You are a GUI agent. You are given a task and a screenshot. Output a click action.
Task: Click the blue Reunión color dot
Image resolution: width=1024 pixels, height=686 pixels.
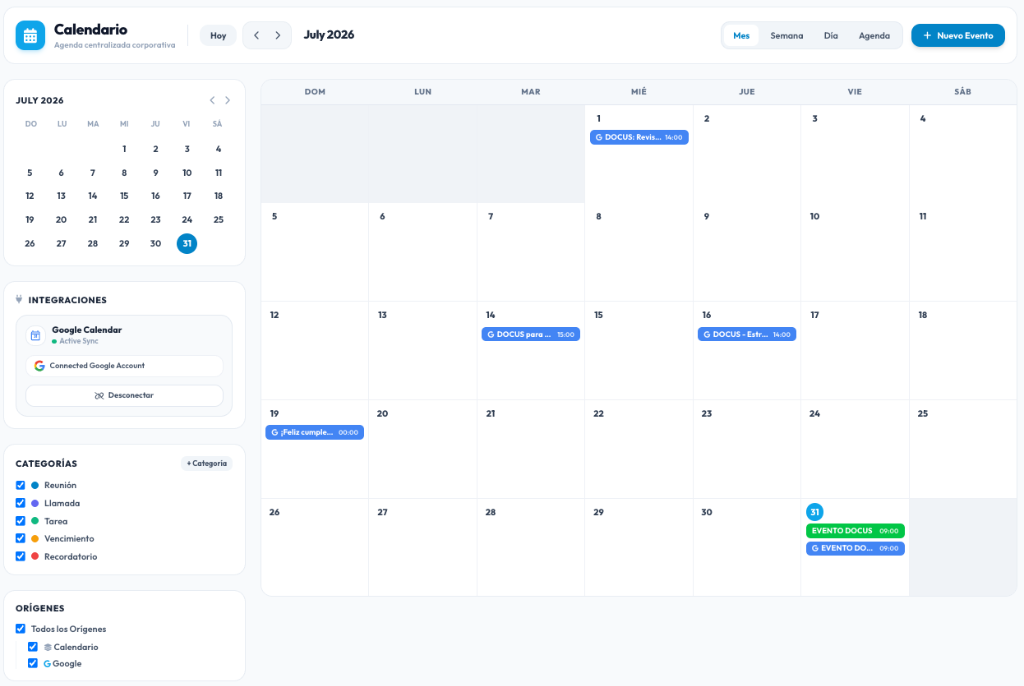35,485
